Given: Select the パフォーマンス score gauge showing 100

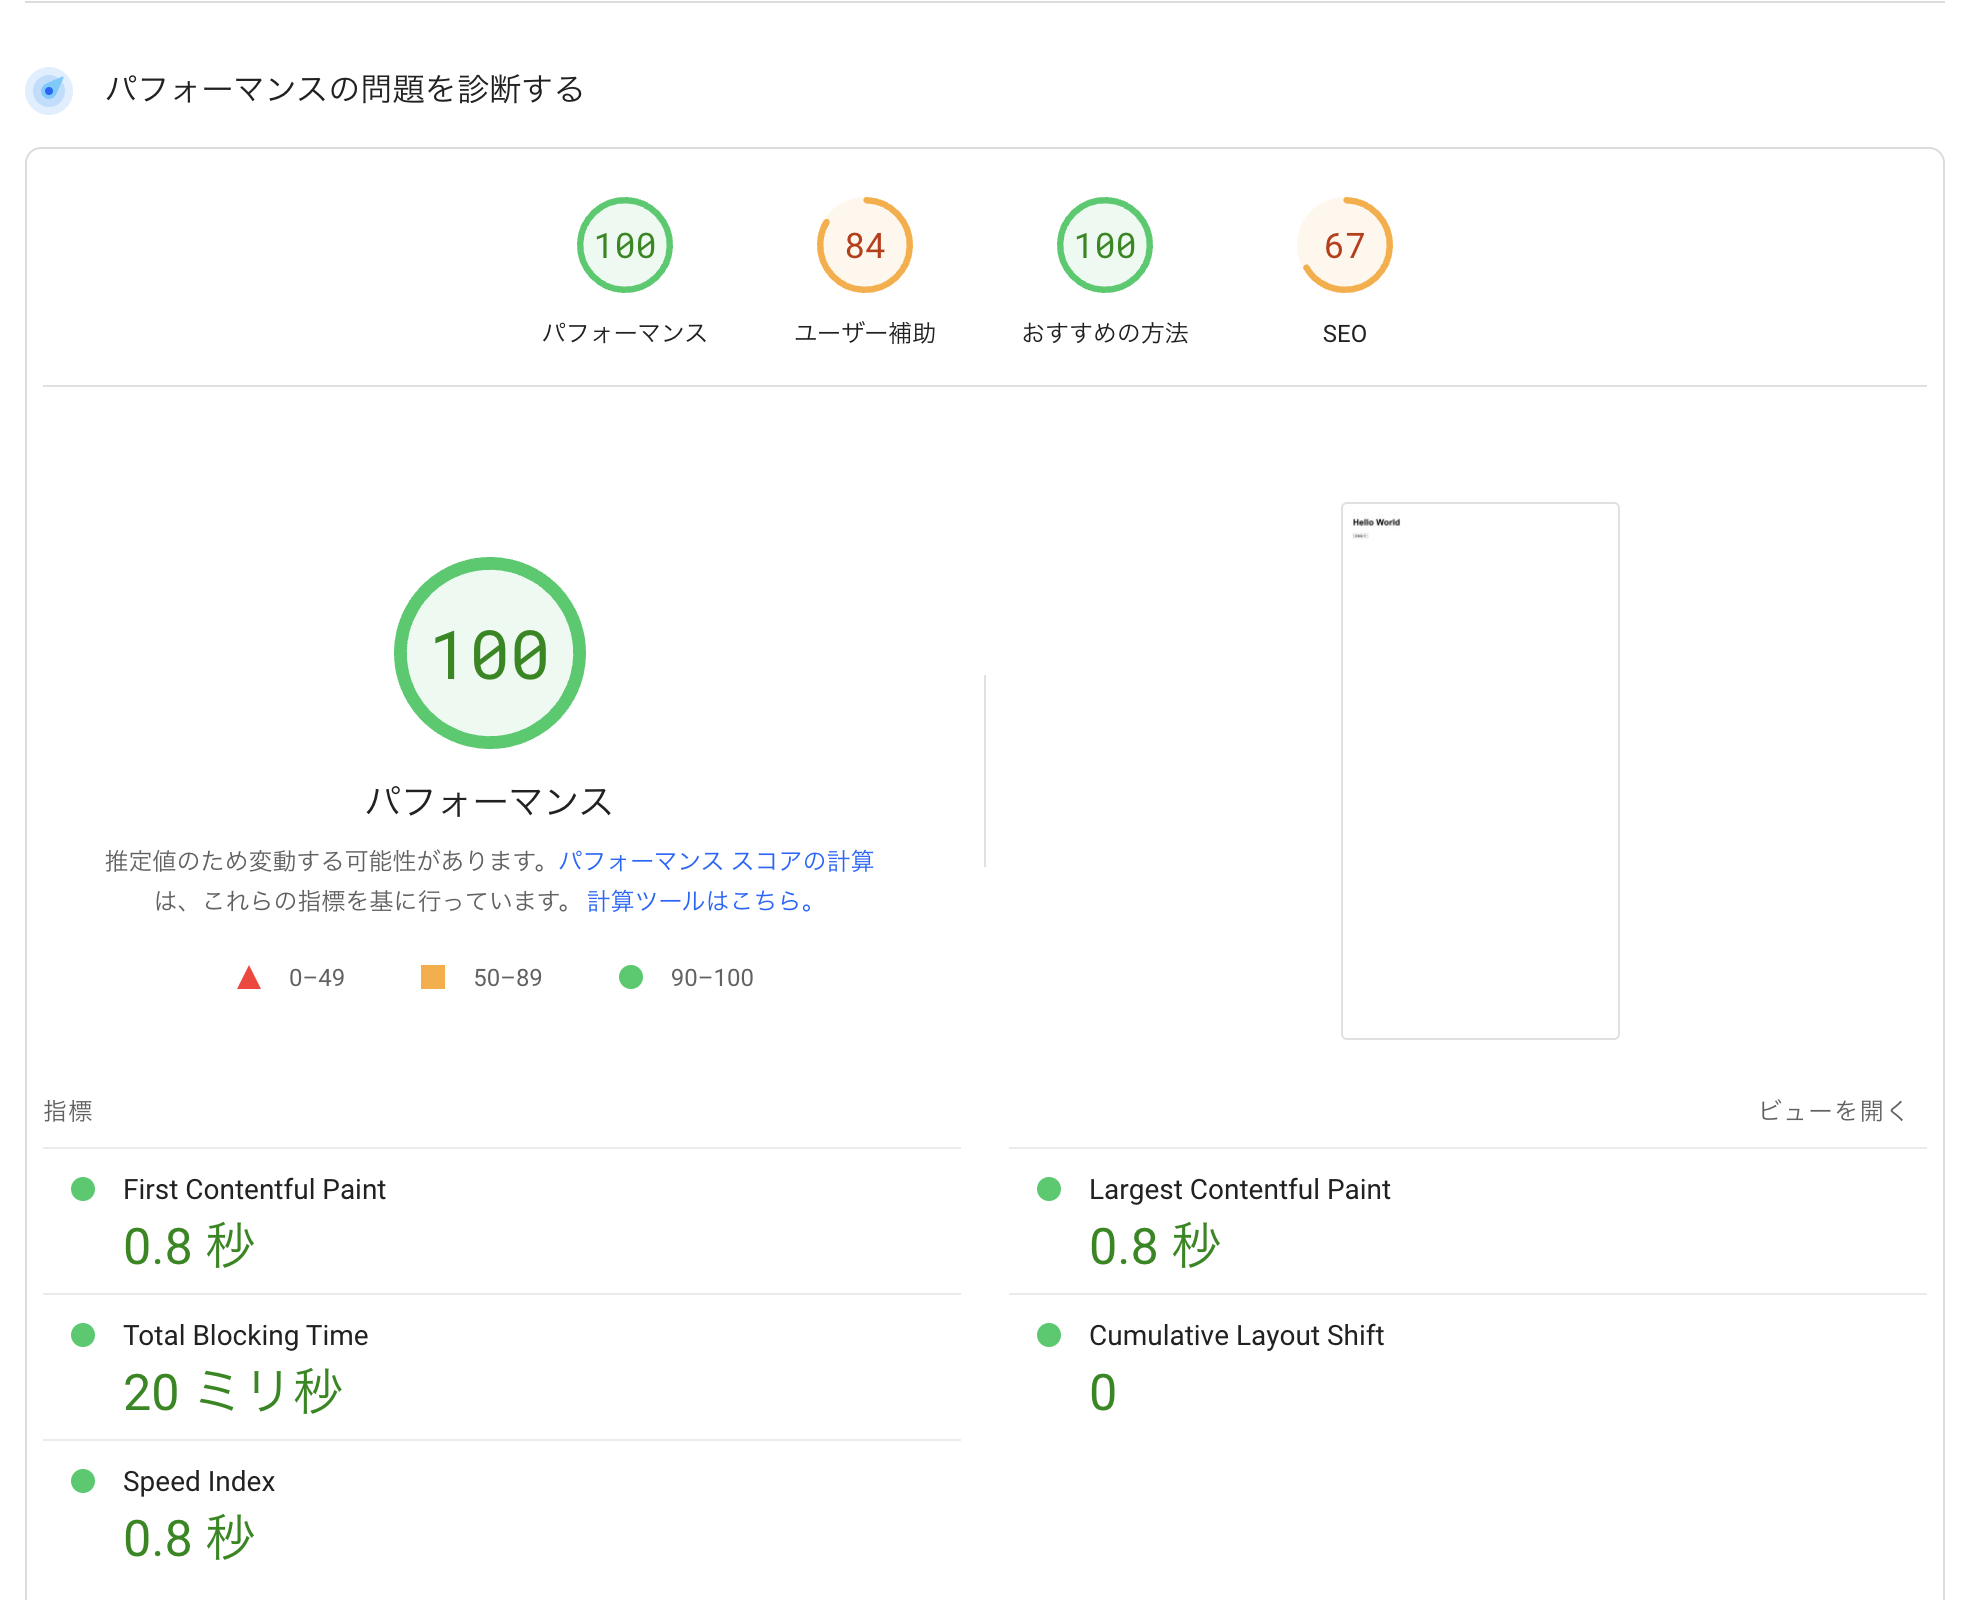Looking at the screenshot, I should [x=624, y=245].
